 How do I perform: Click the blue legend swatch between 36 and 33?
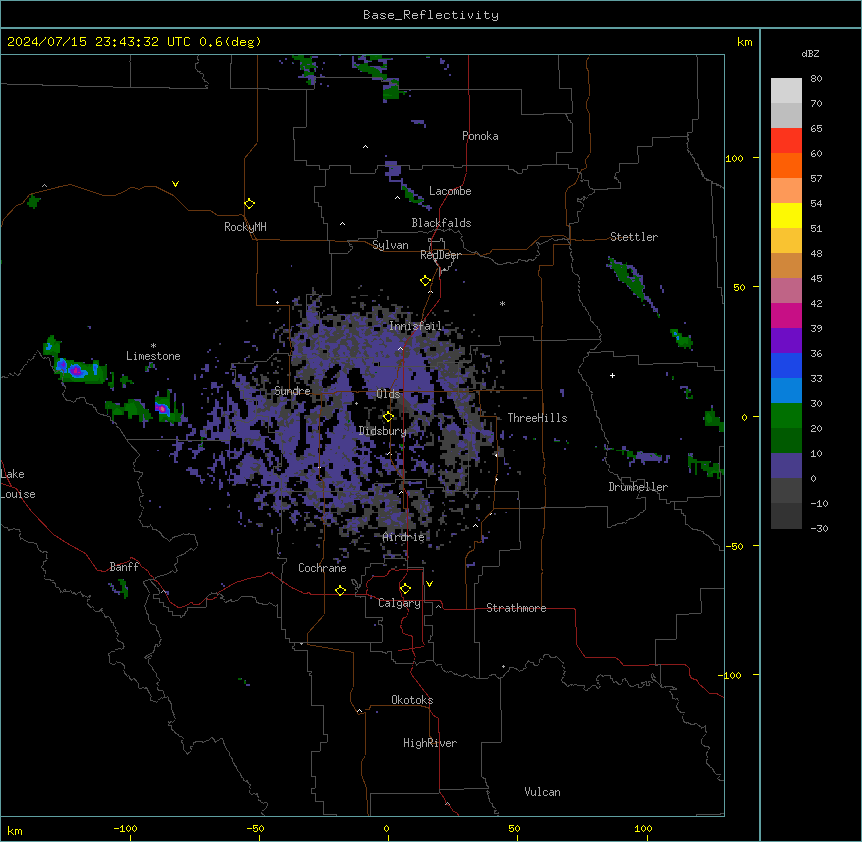pyautogui.click(x=786, y=365)
